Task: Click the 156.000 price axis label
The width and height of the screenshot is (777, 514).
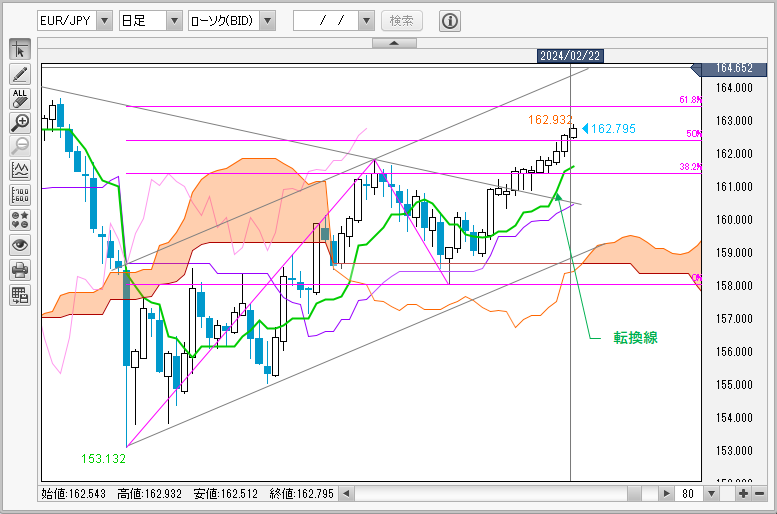Action: click(x=734, y=352)
